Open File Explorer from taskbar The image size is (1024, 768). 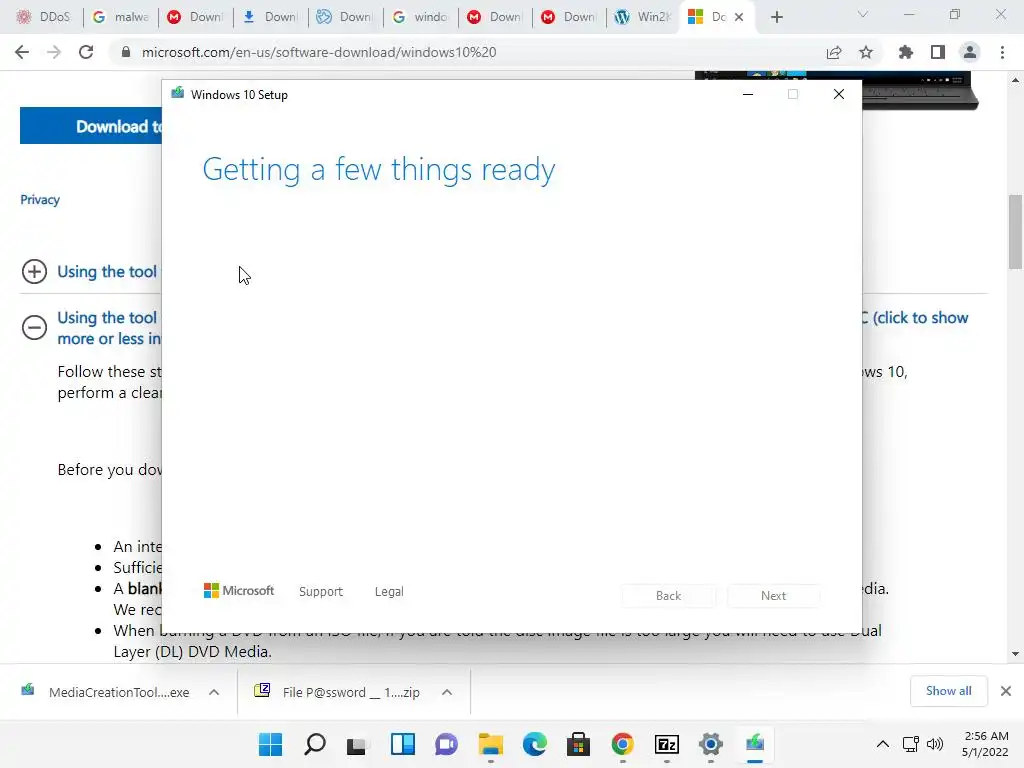(490, 744)
